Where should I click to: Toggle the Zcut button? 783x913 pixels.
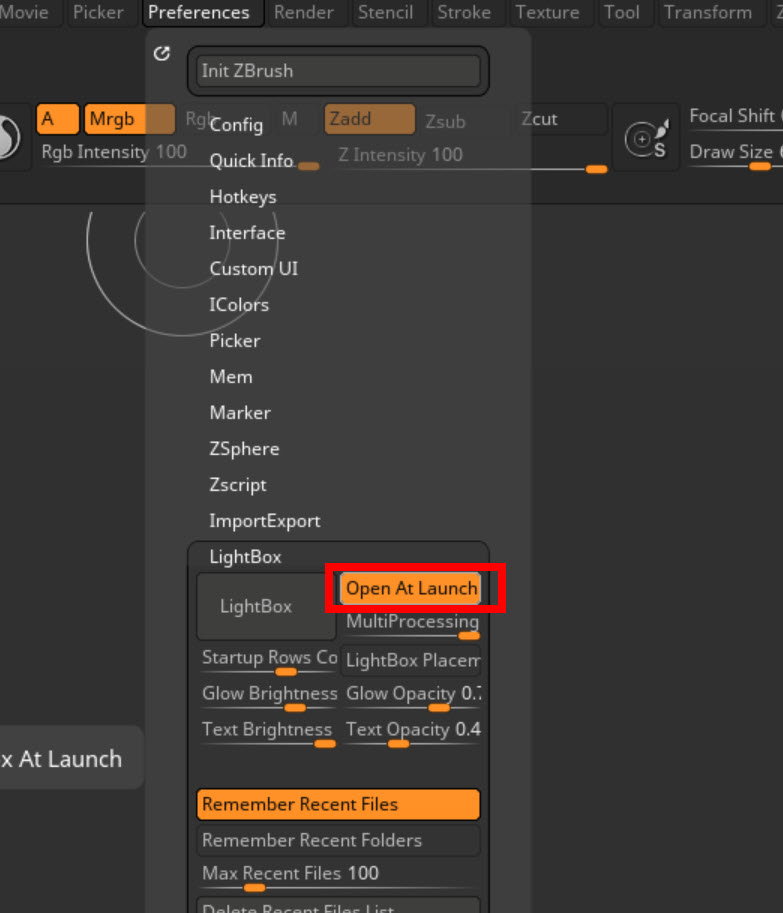561,119
